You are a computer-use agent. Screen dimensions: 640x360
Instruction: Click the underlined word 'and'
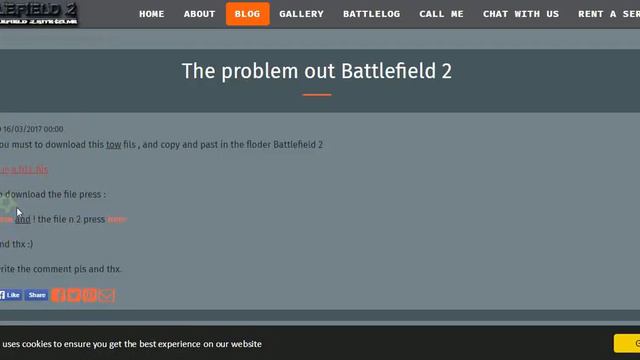click(23, 220)
